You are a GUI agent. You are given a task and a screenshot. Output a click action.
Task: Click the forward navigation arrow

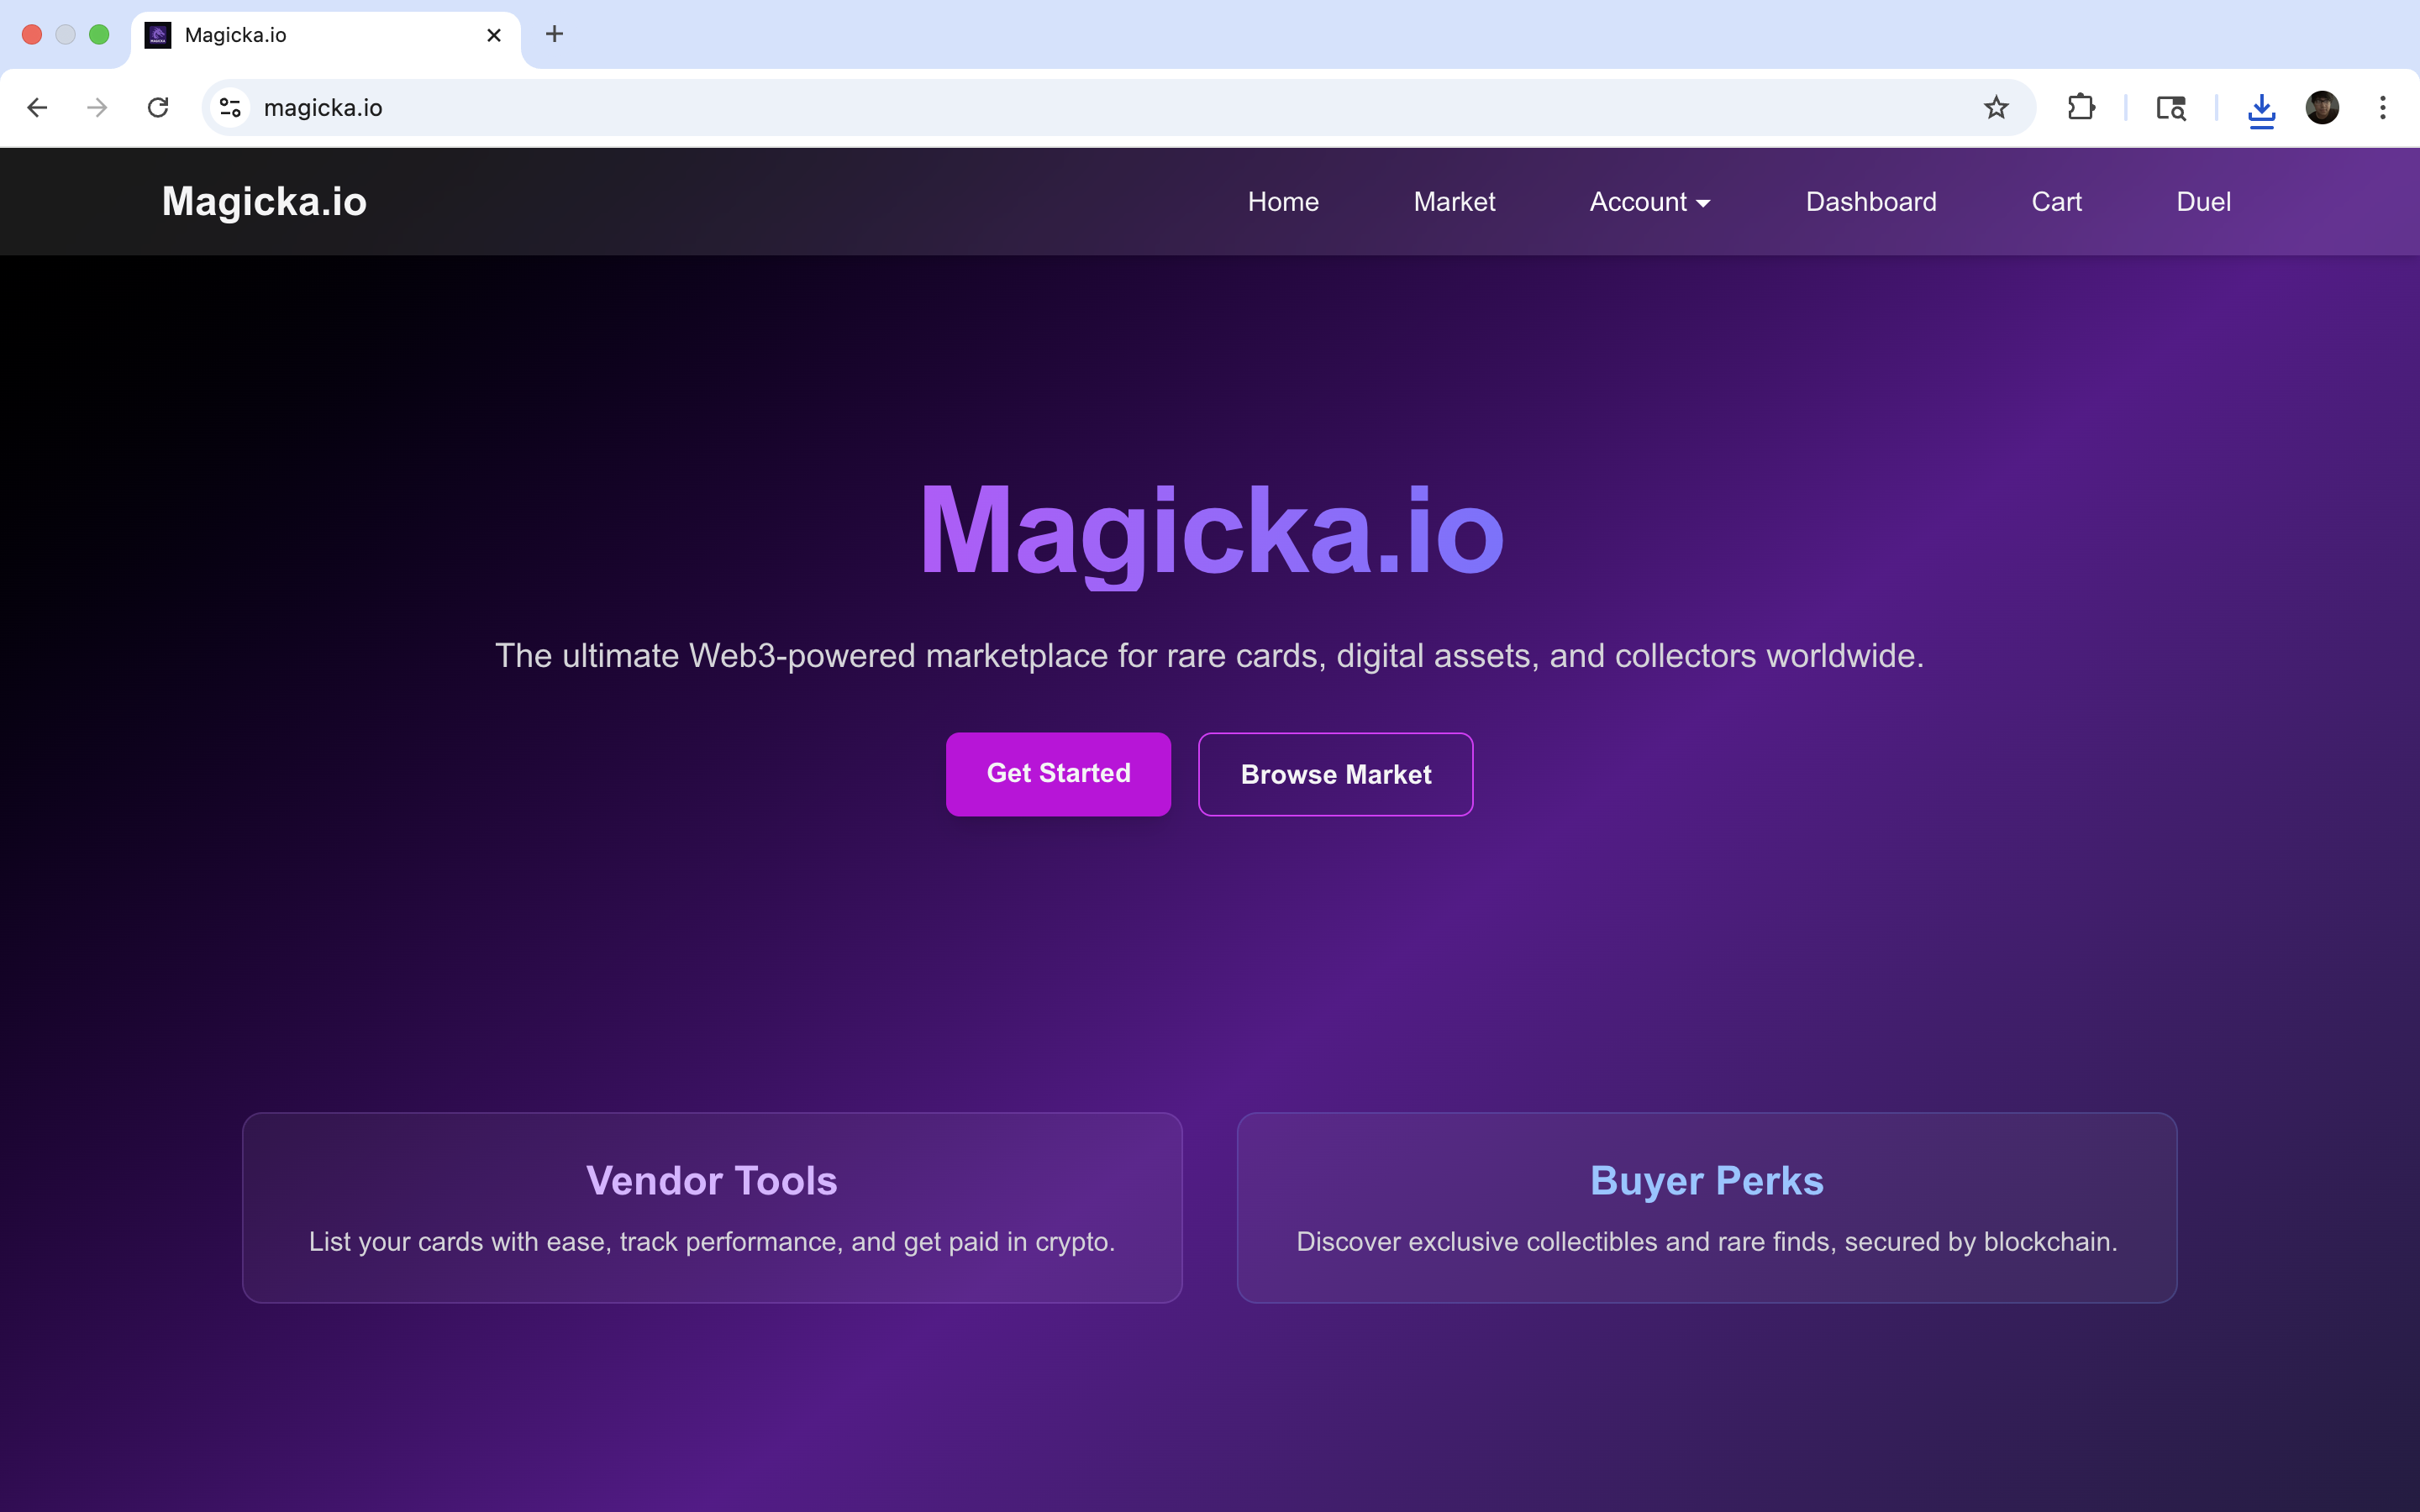click(97, 107)
